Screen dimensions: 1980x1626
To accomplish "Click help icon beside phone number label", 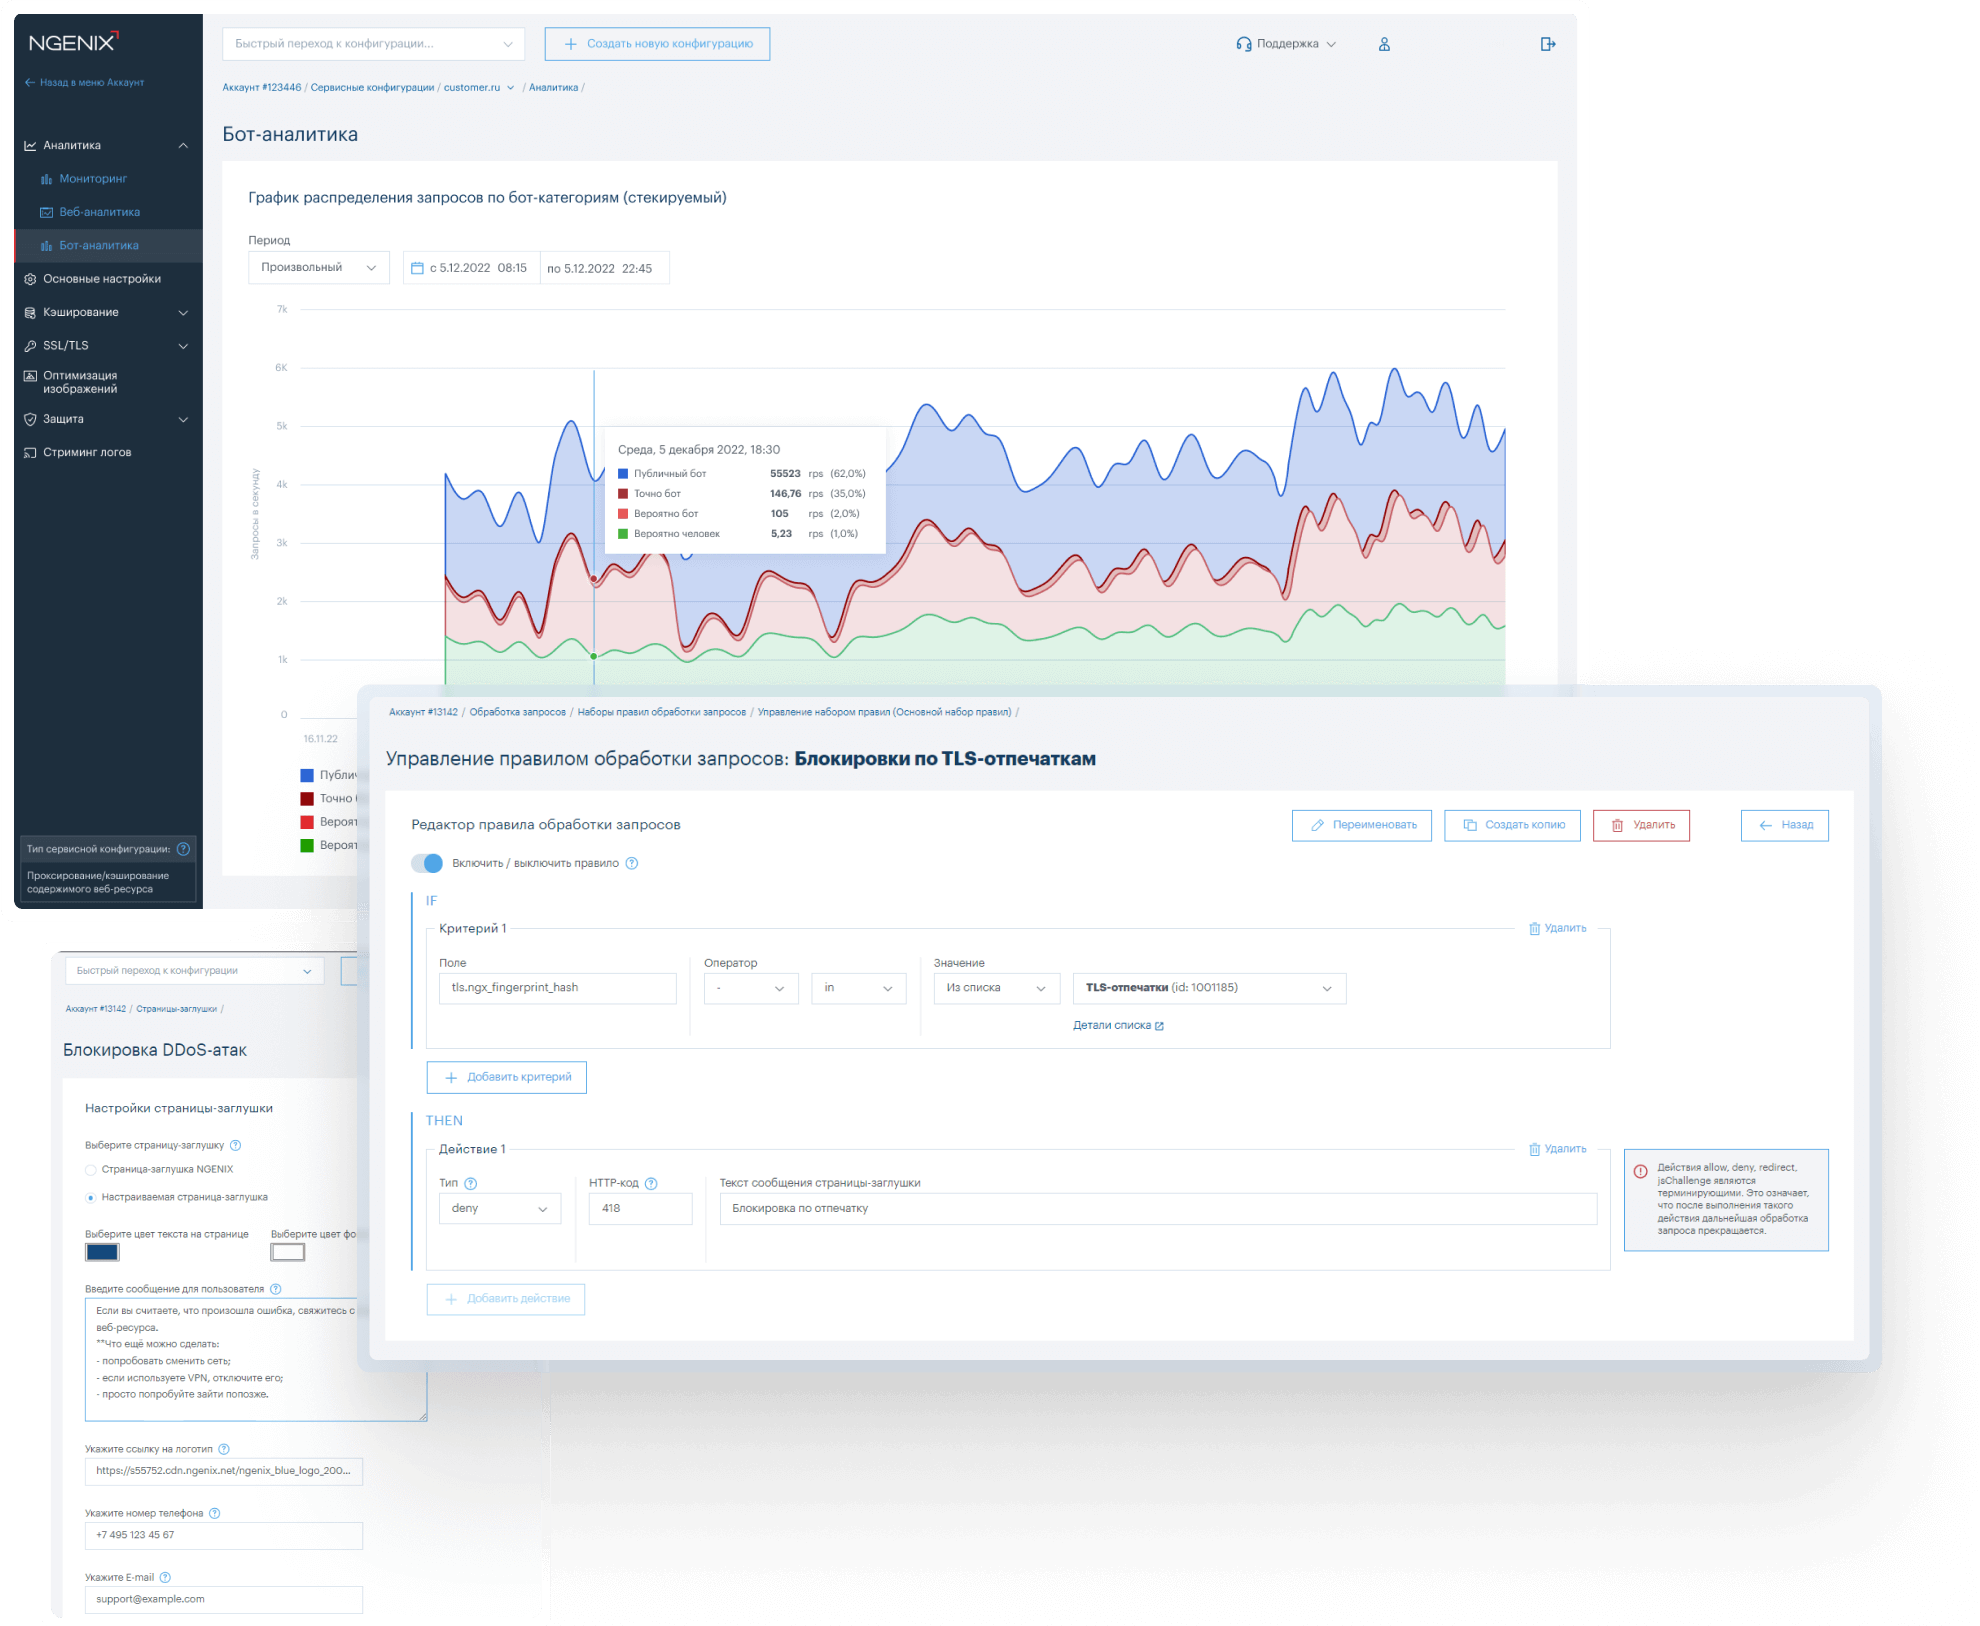I will (x=214, y=1514).
